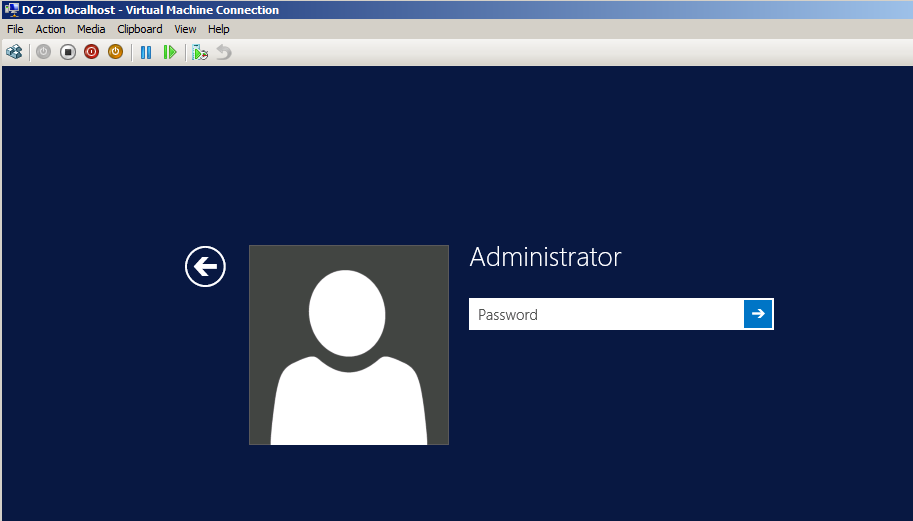Shut down the VM using the red power icon
Image resolution: width=913 pixels, height=521 pixels.
[x=91, y=52]
